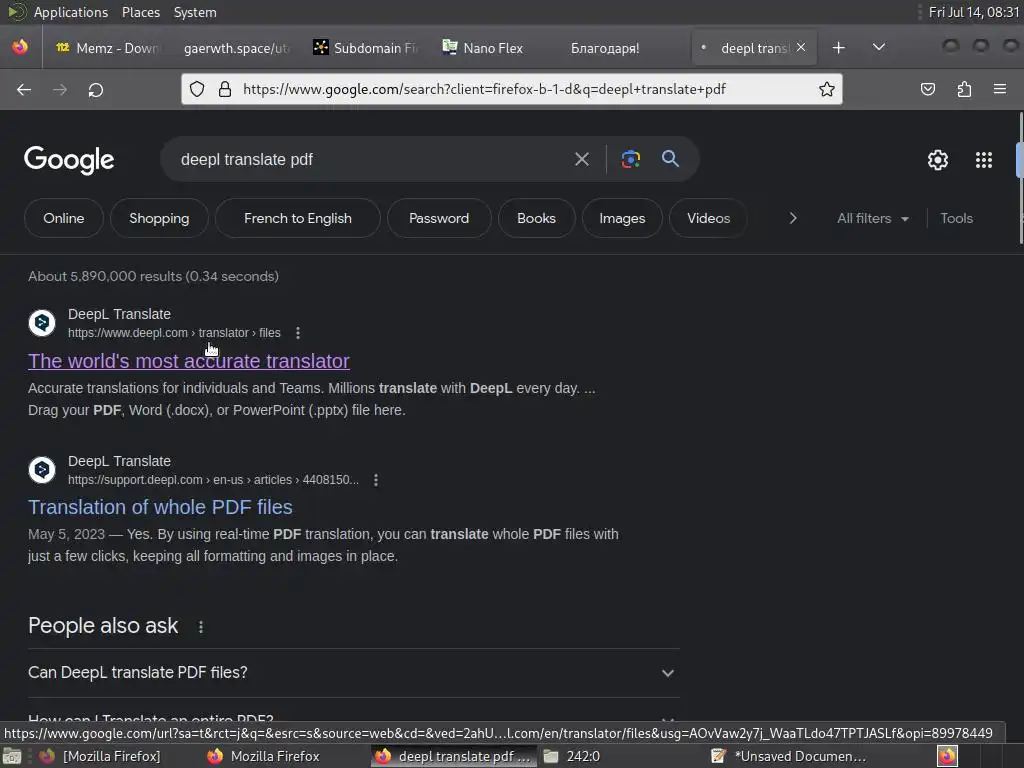Switch to [Mozilla Firefox] taskbar window

pyautogui.click(x=99, y=756)
